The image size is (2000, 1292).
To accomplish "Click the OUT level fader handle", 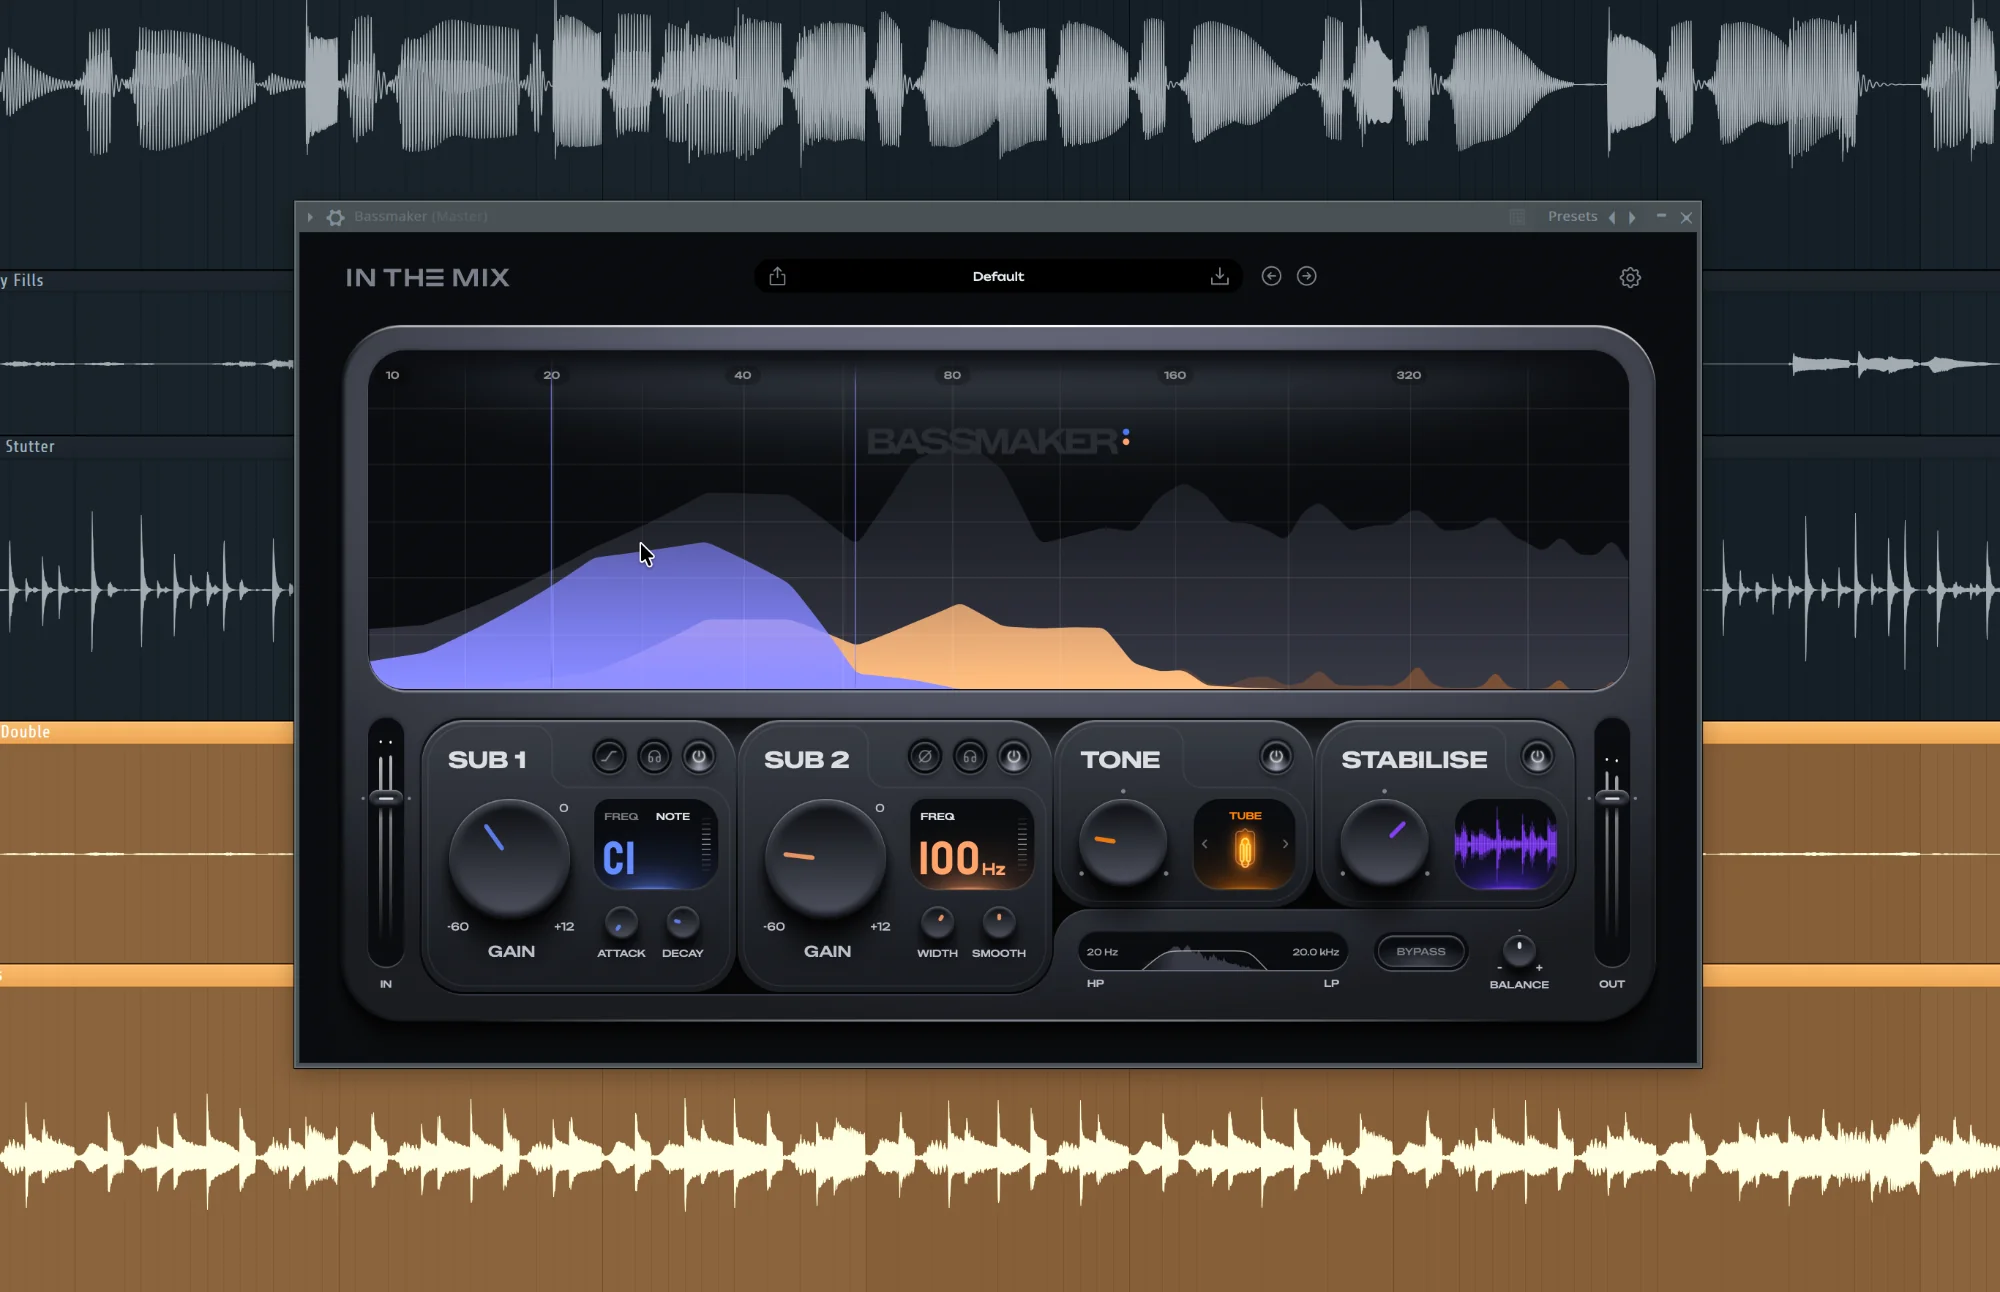I will (1611, 798).
